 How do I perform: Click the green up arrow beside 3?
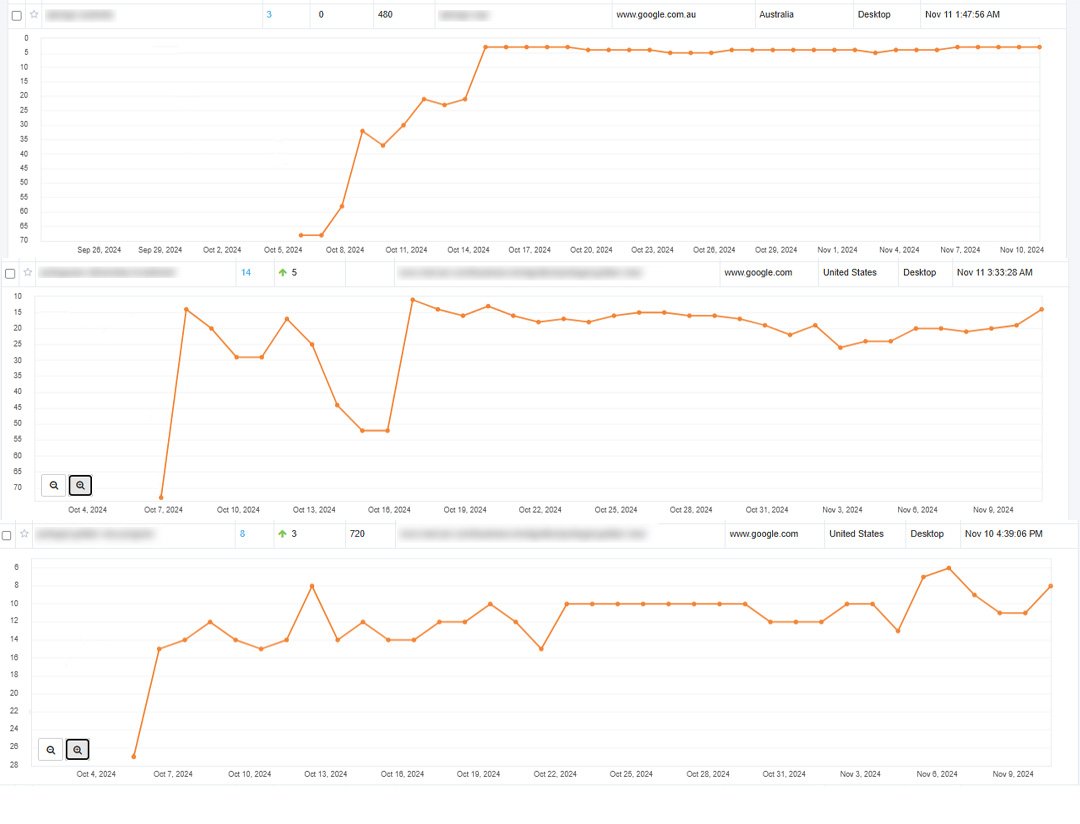click(x=282, y=534)
